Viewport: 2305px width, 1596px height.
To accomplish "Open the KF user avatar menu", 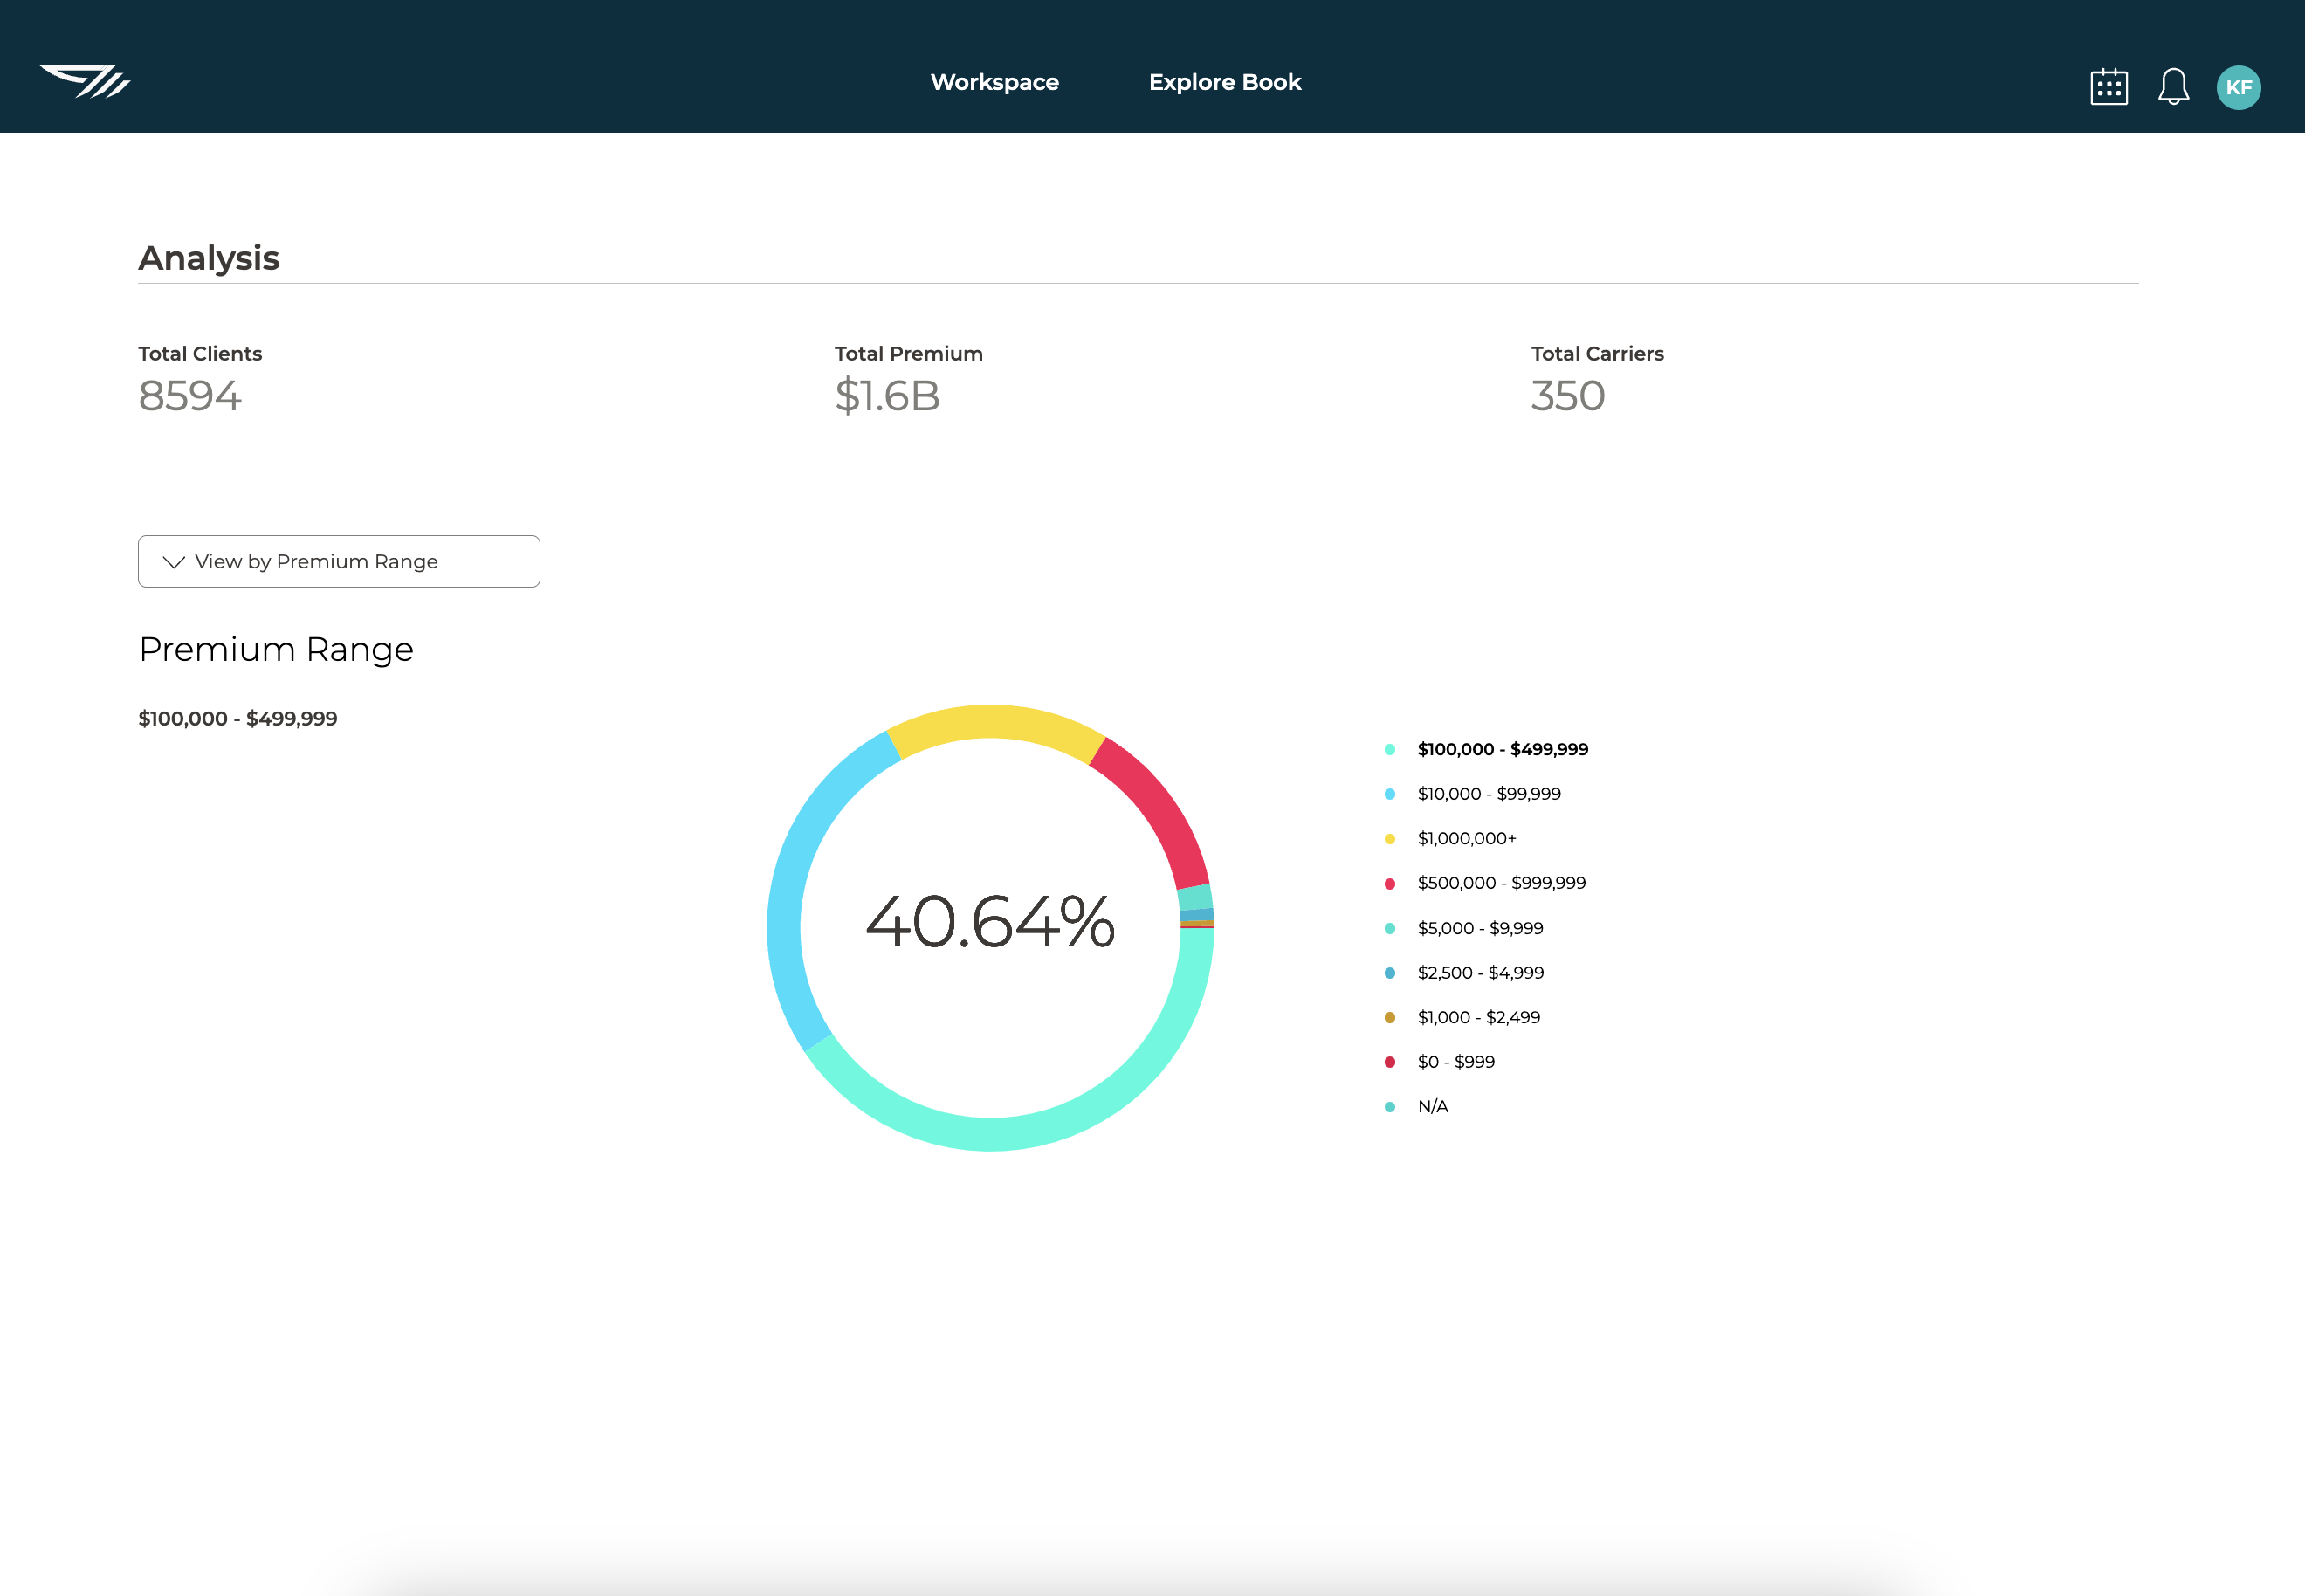I will click(2239, 87).
